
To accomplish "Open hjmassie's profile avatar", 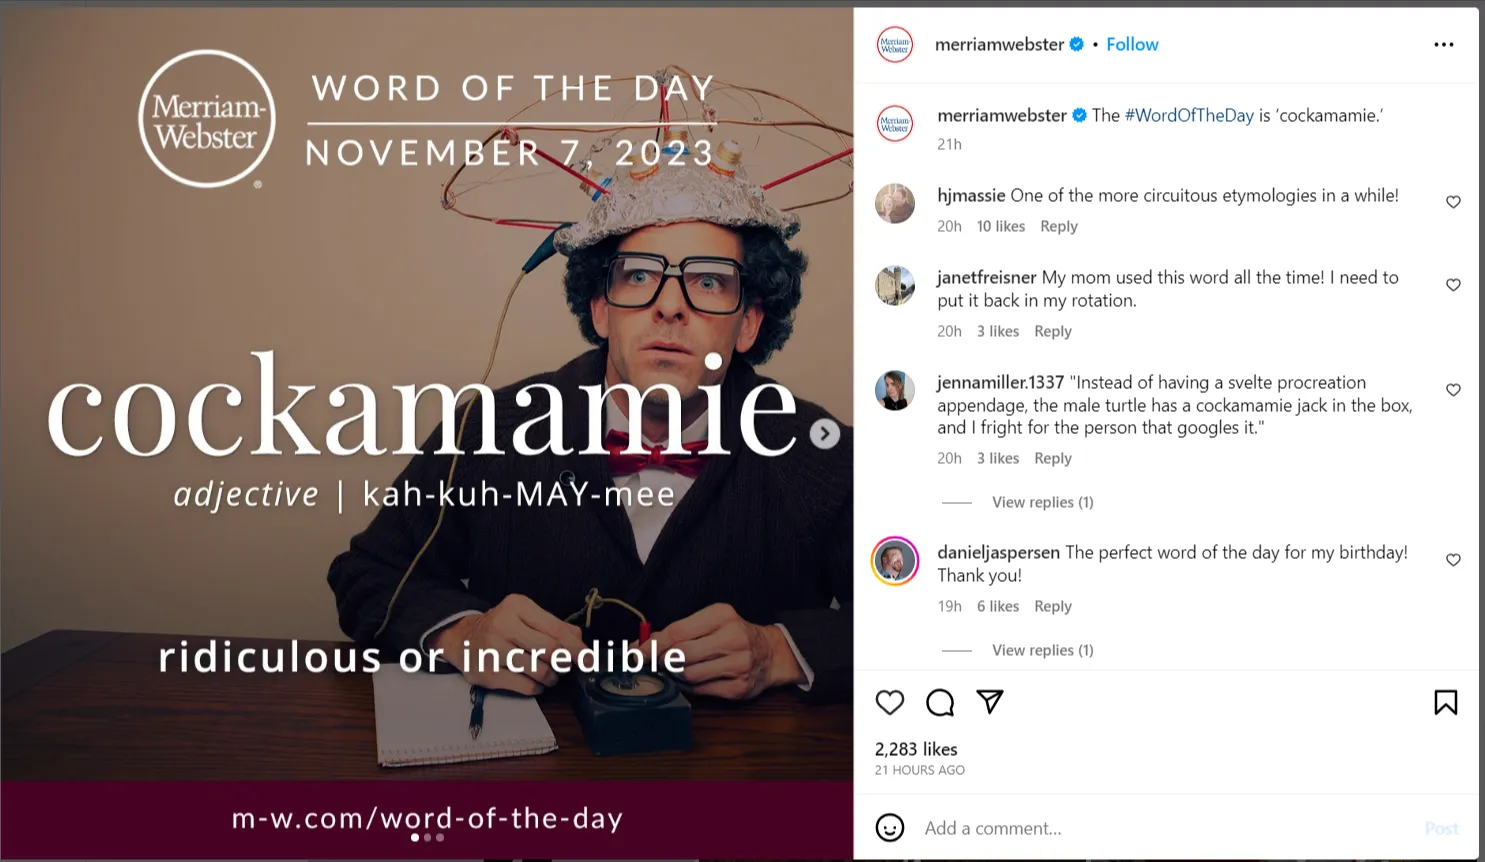I will click(894, 202).
